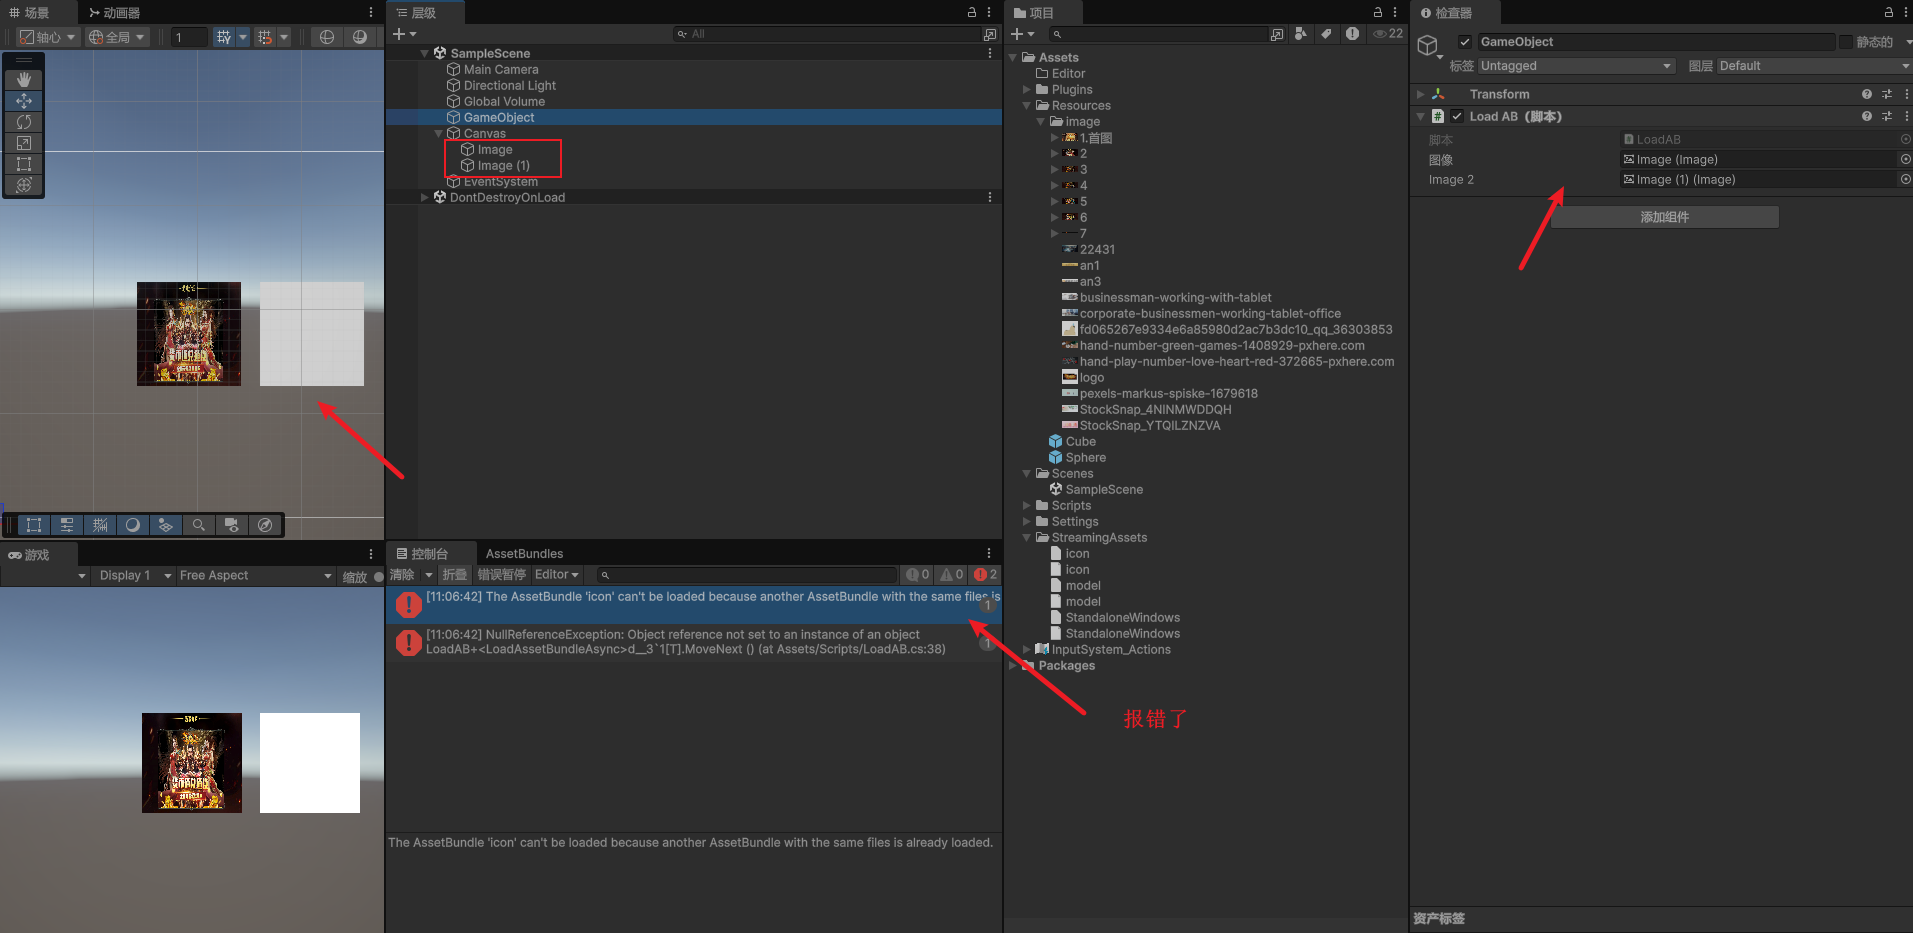Screen dimensions: 1913x933
Task: Select the Move tool in the scene toolbar
Action: [23, 100]
